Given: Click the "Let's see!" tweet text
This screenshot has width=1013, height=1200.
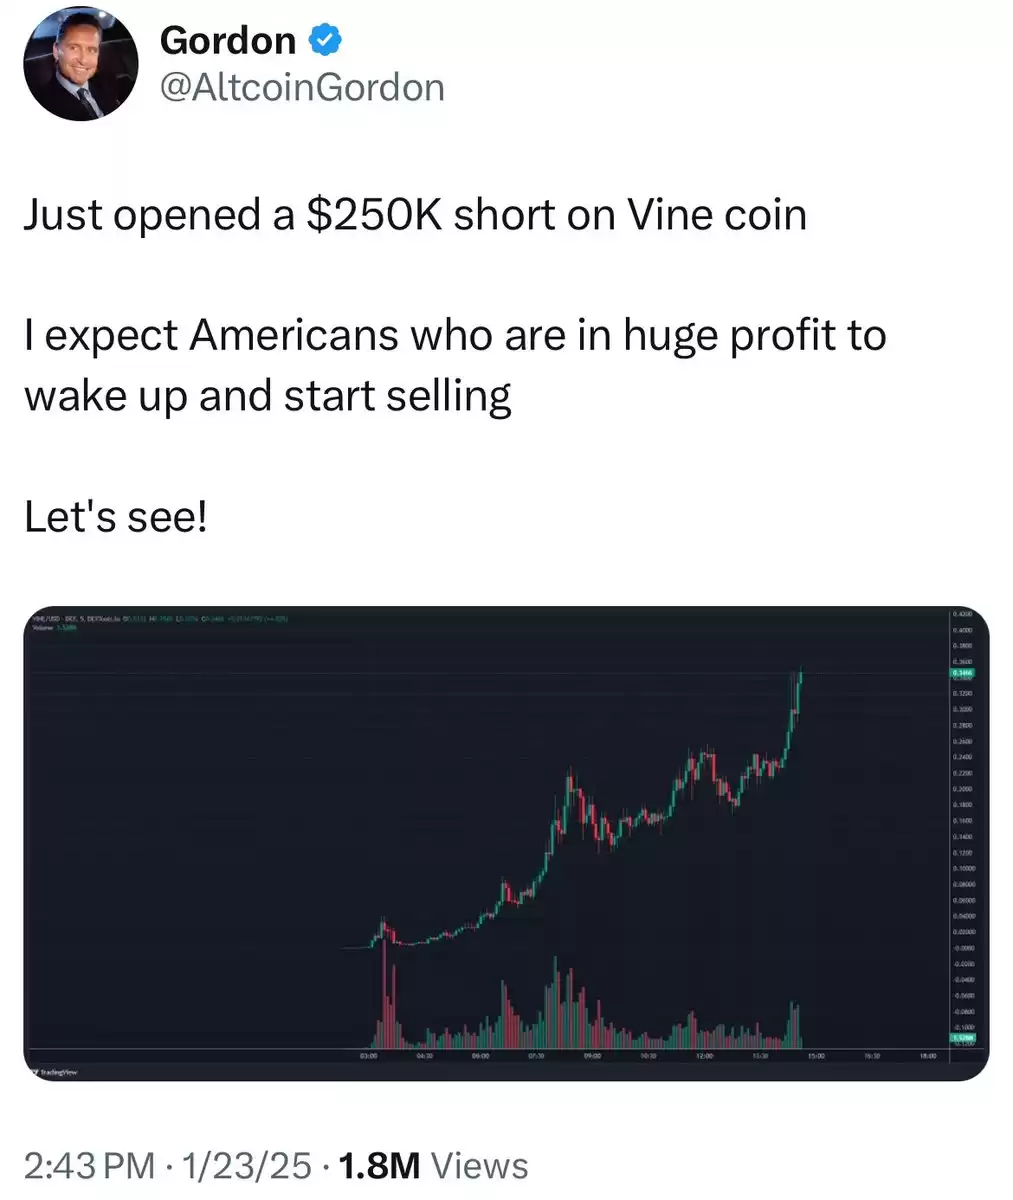Looking at the screenshot, I should (115, 517).
